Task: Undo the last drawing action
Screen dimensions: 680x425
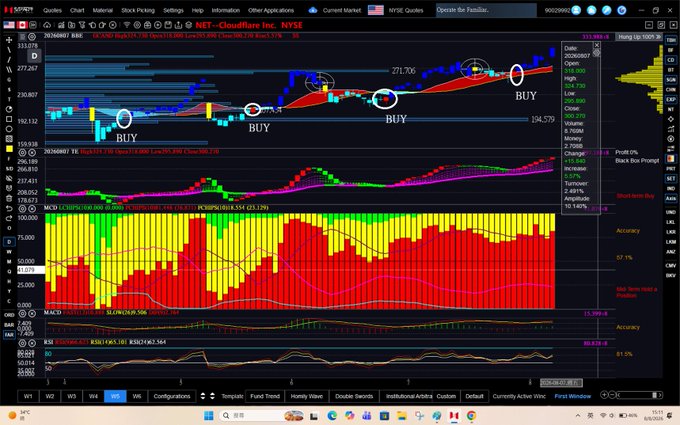Action: click(9, 208)
